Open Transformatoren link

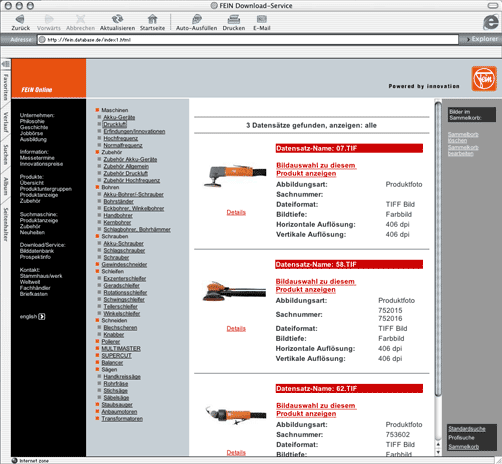[122, 418]
